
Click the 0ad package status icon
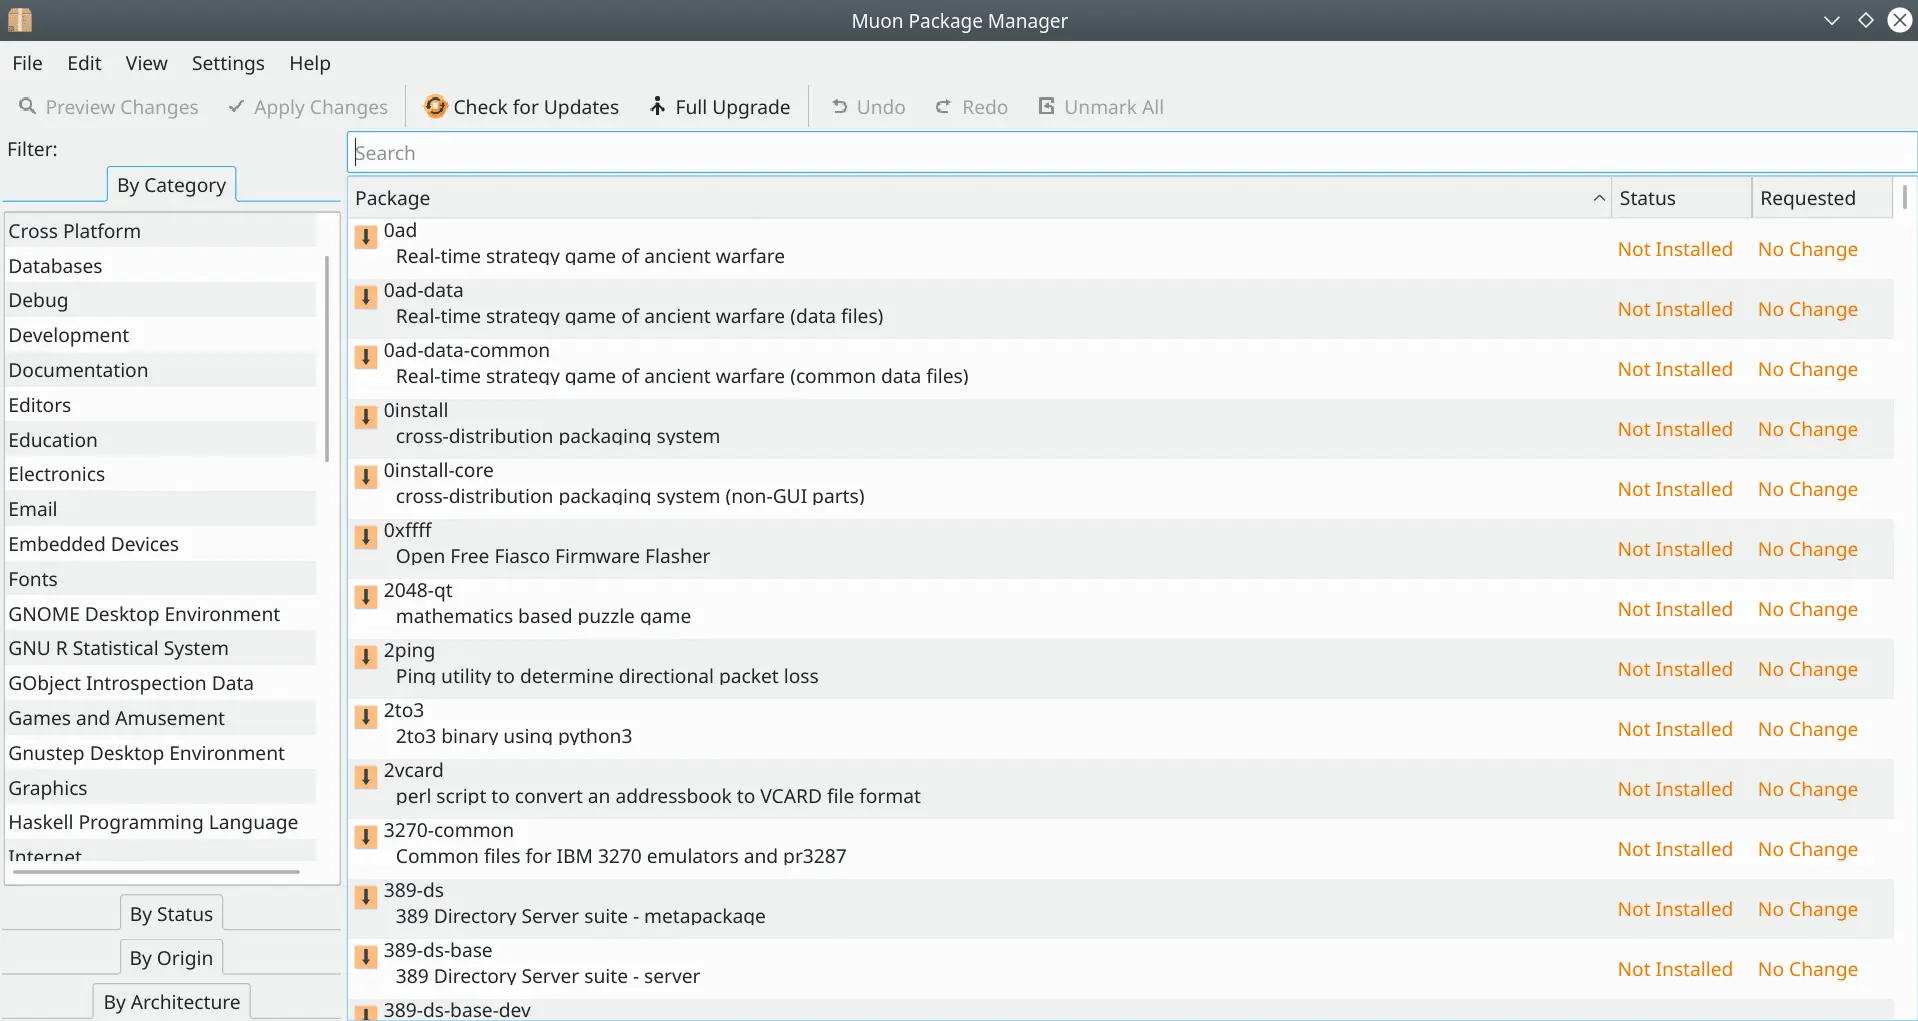[x=366, y=237]
